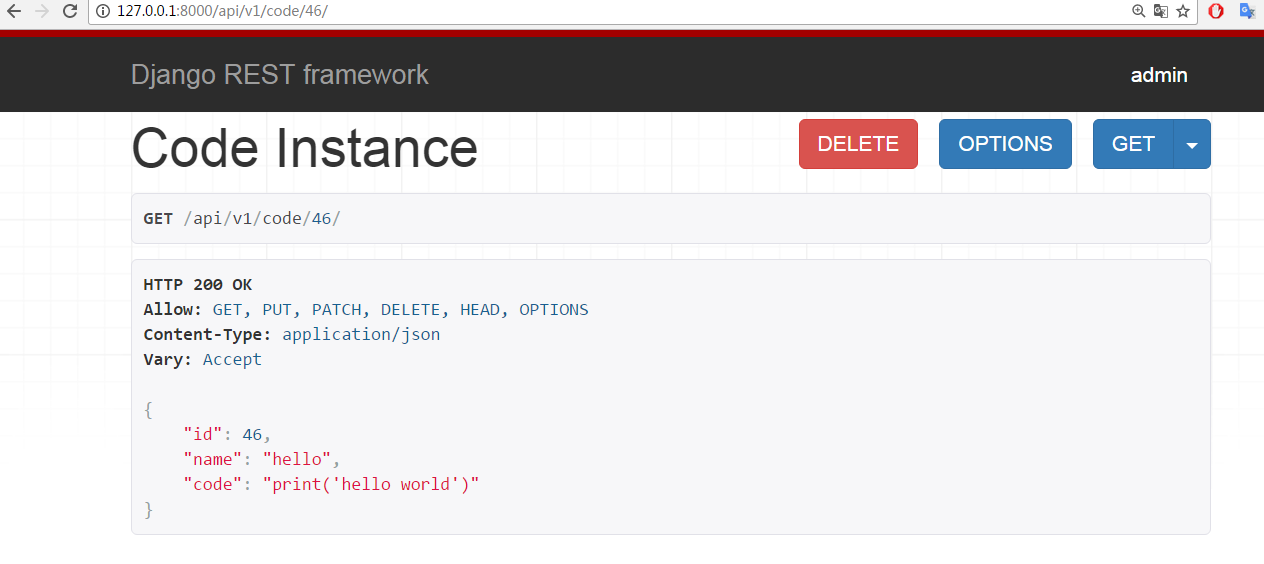
Task: Go back using the browser back arrow
Action: (x=13, y=11)
